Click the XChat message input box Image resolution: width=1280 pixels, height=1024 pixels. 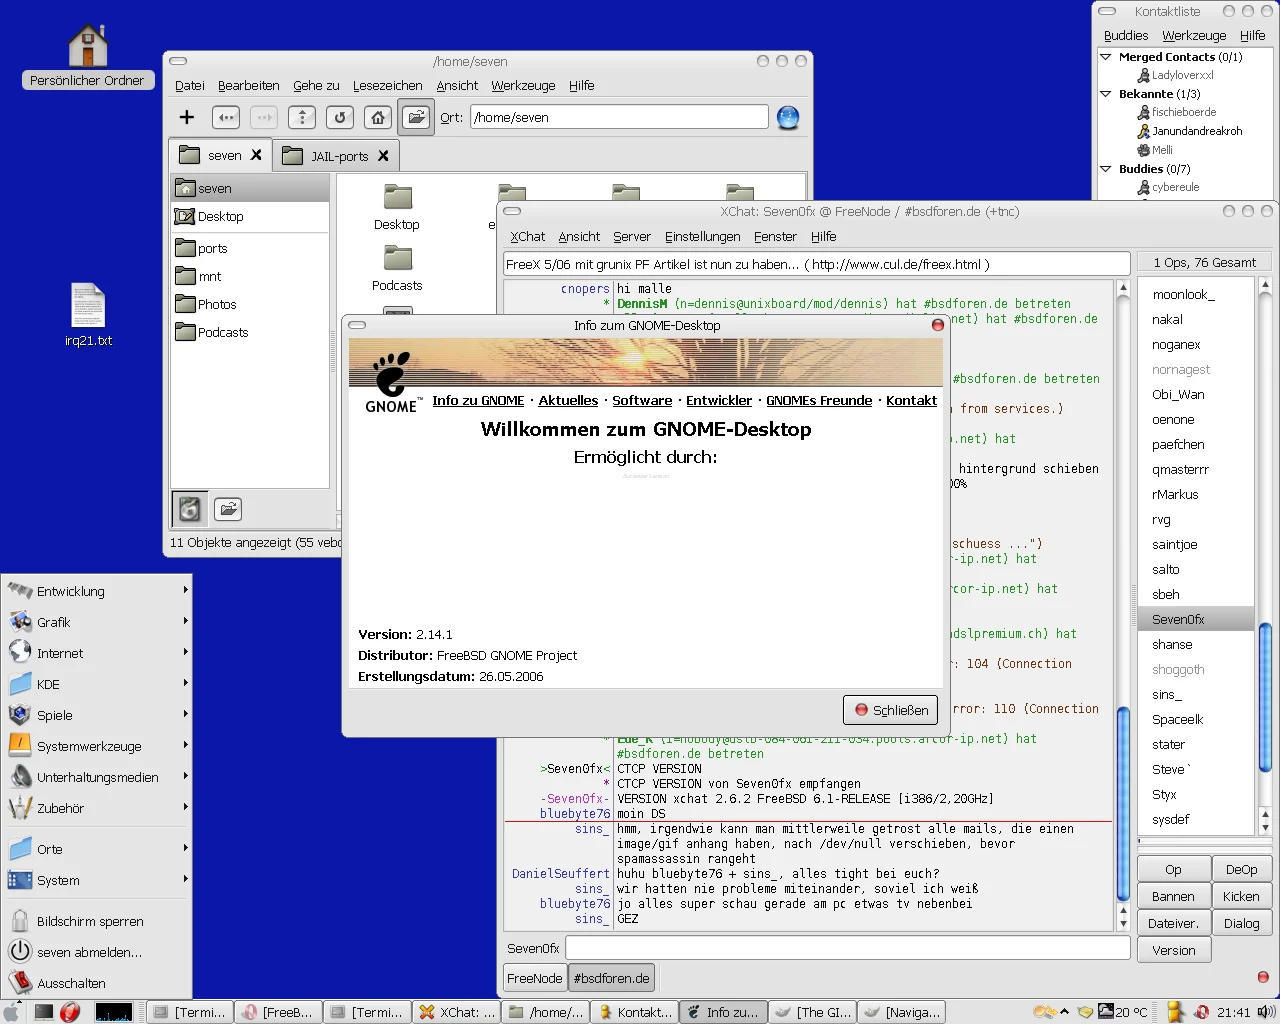click(848, 948)
